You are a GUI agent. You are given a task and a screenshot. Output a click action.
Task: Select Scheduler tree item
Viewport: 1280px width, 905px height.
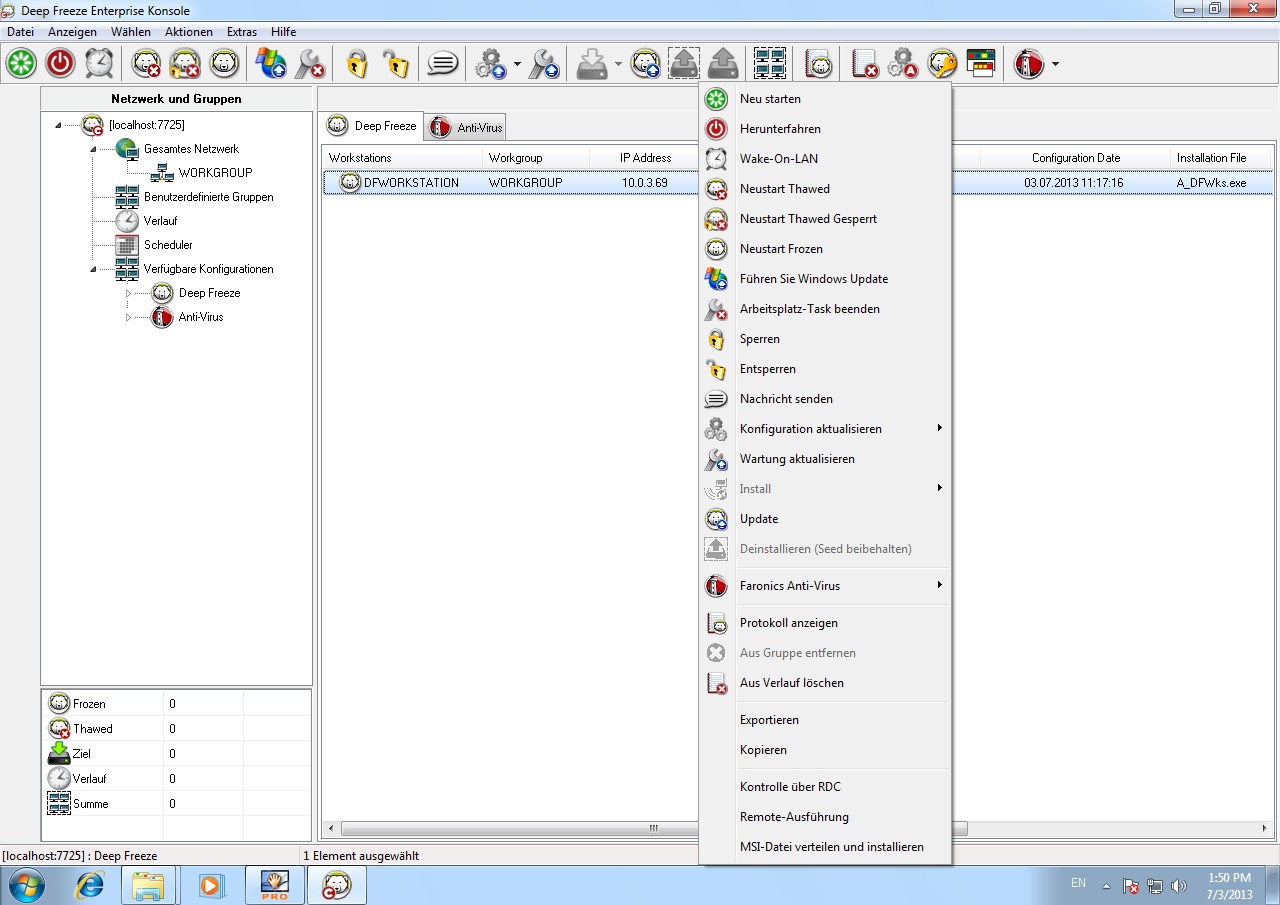tap(168, 245)
